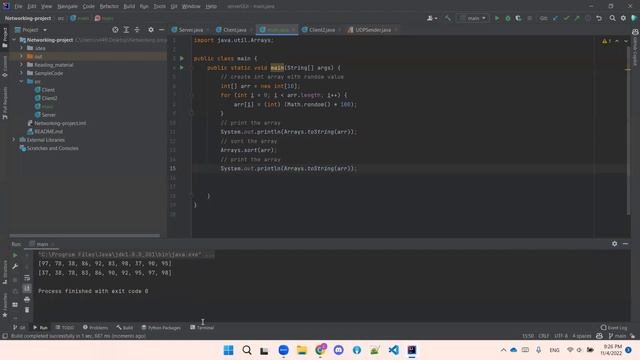
Task: Click the warning indicator in editor corner
Action: click(606, 41)
